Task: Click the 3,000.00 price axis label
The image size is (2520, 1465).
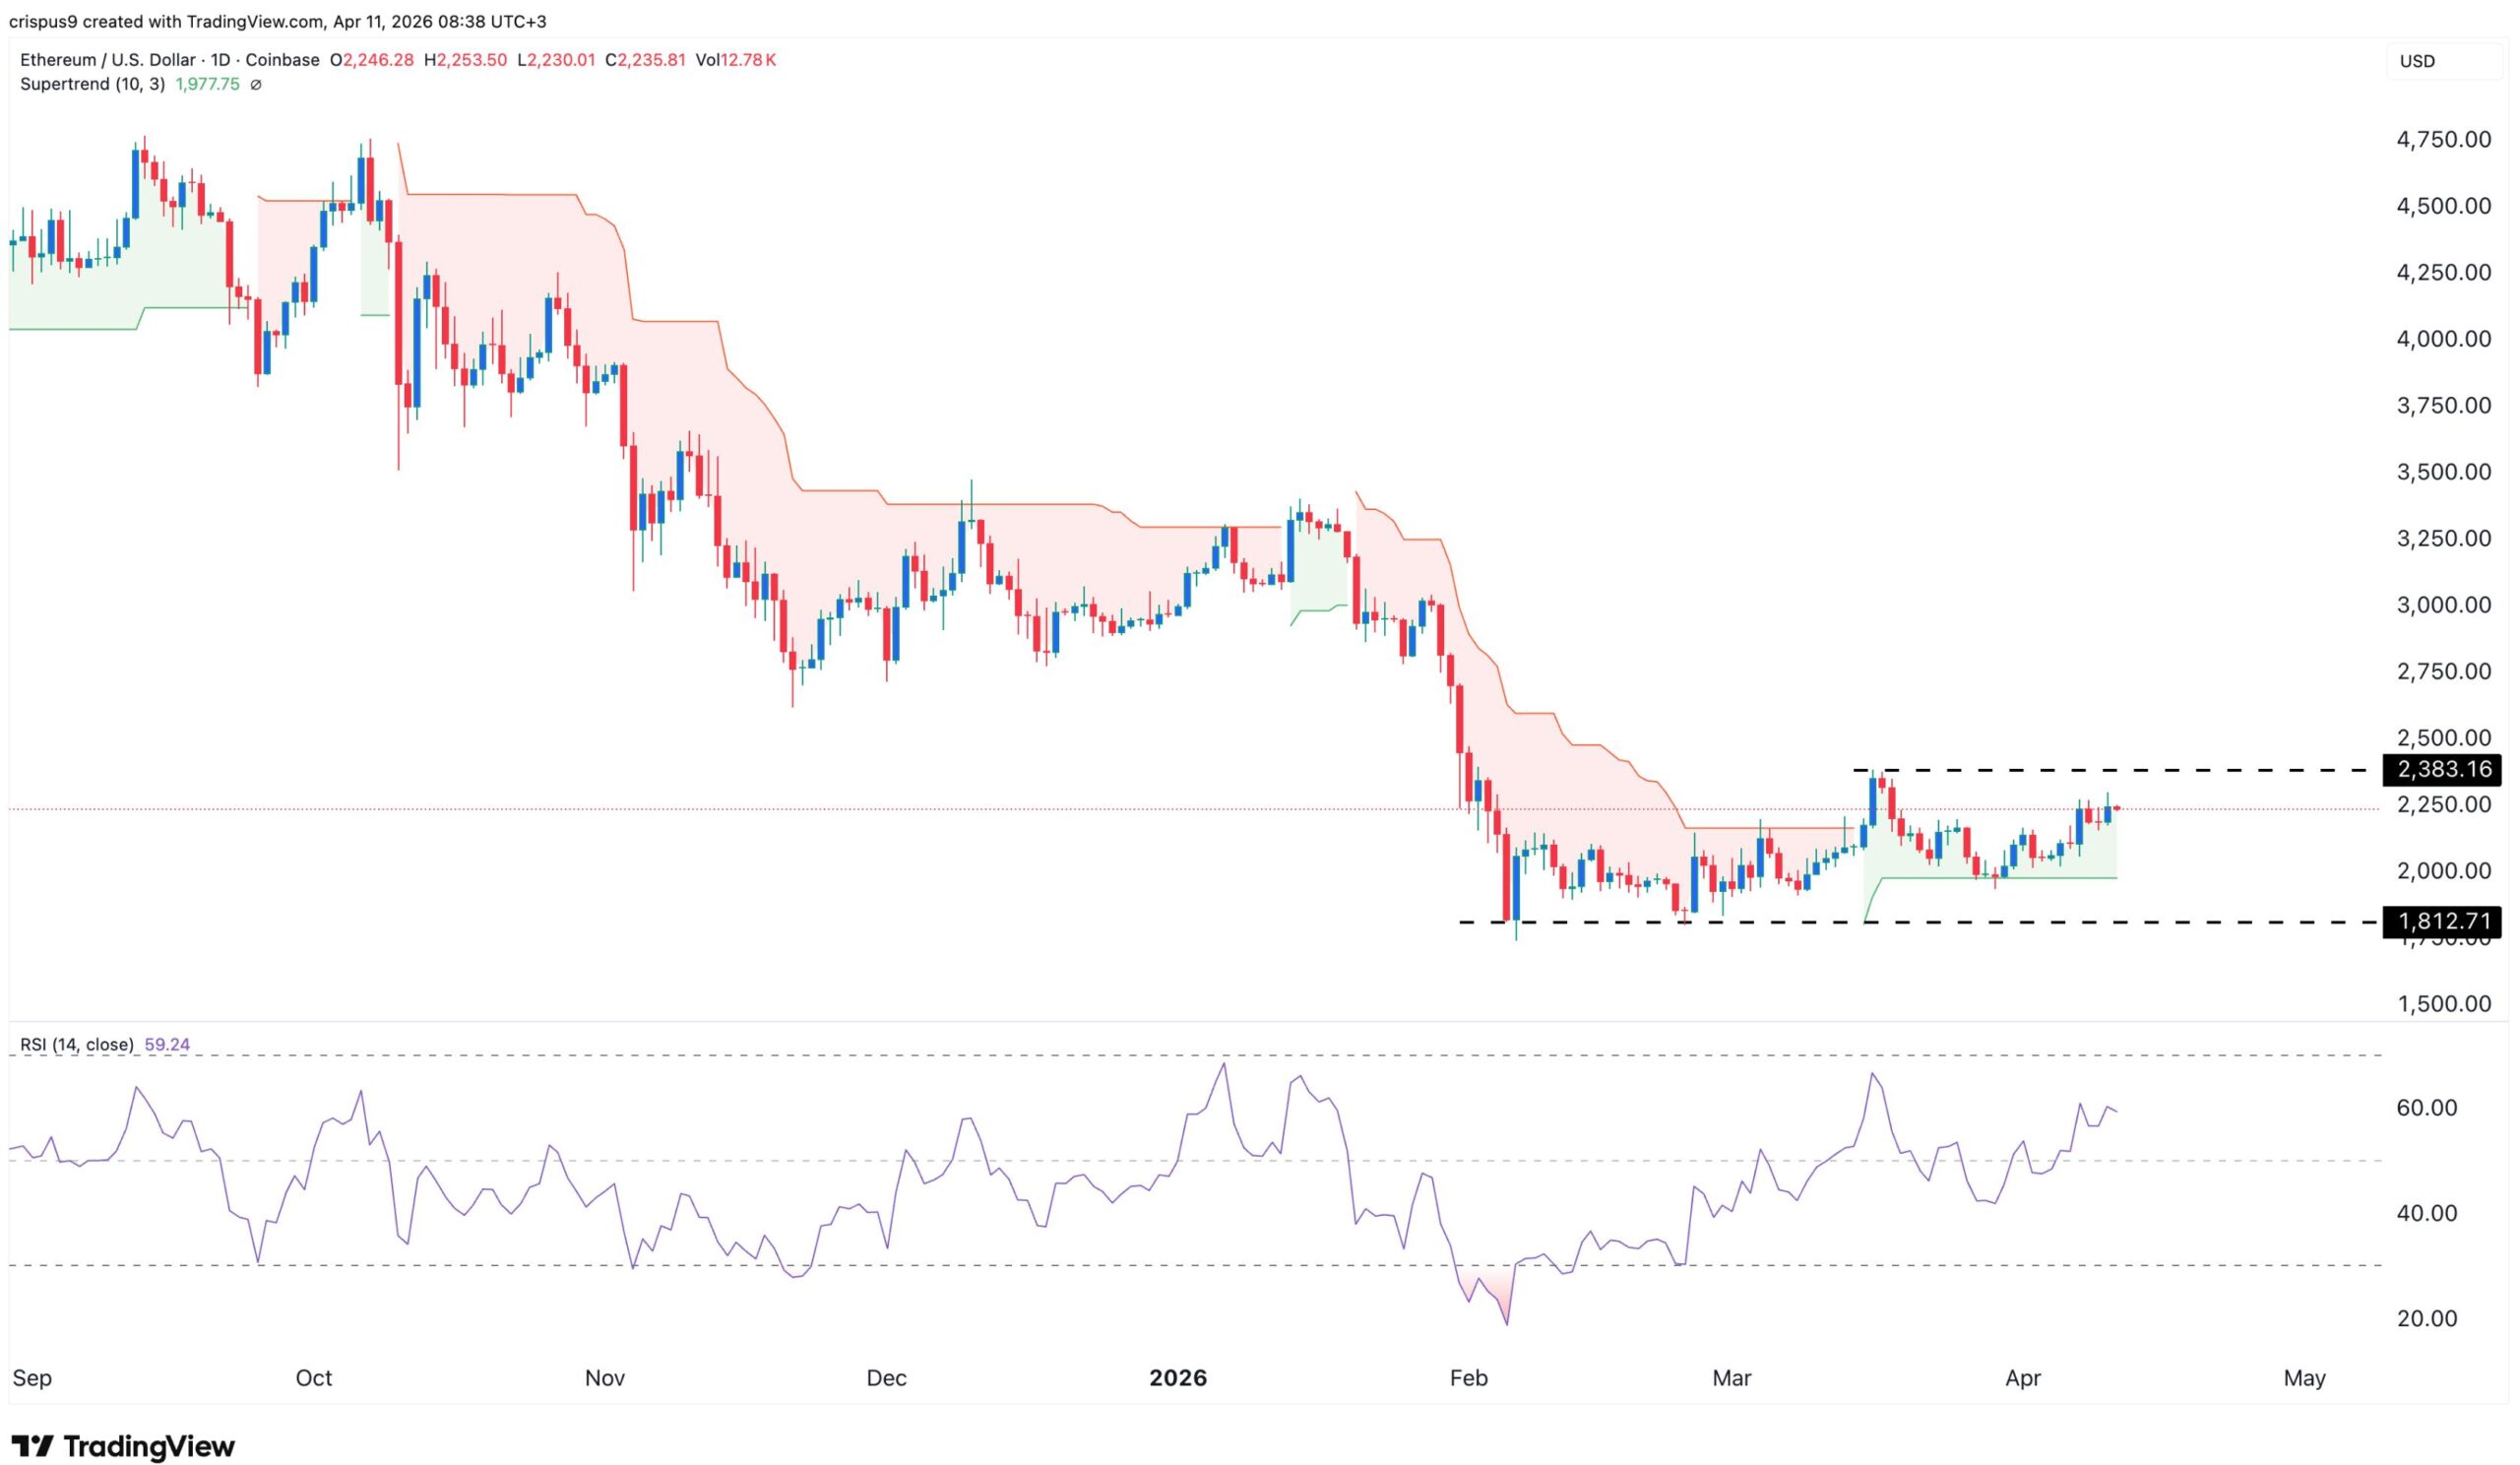Action: pos(2443,605)
